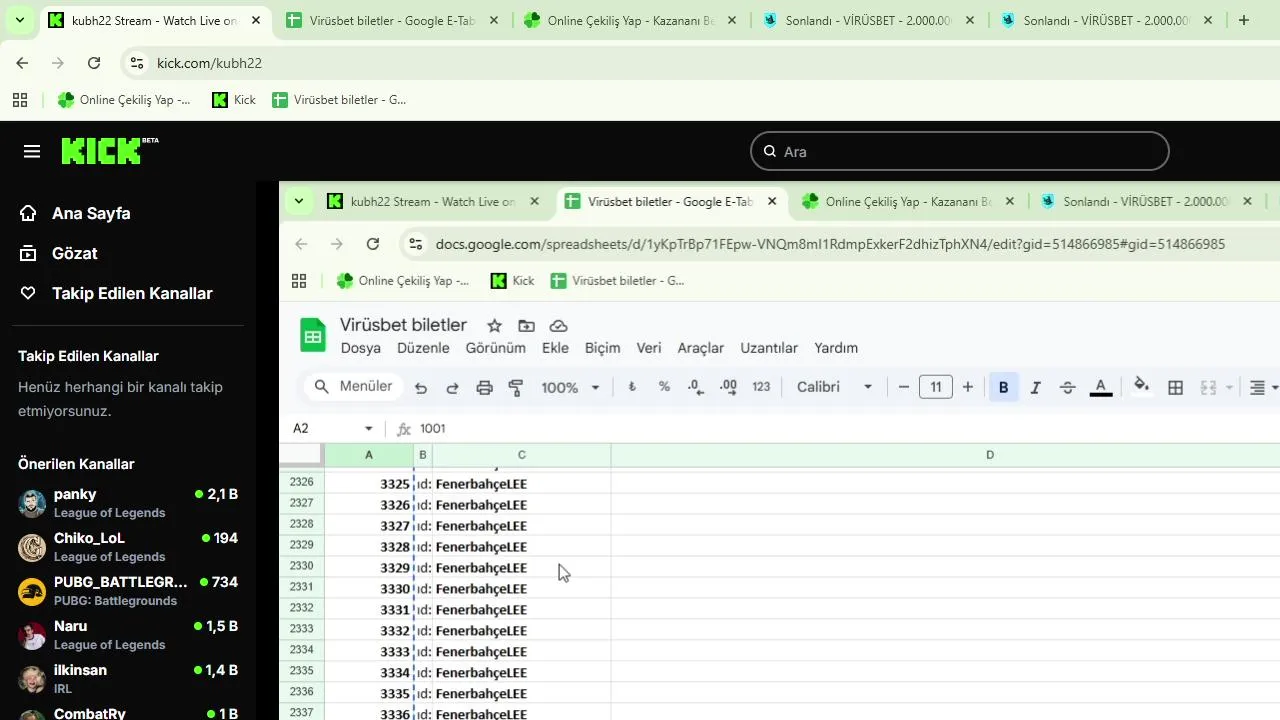Decrease decimal places in Sheets toolbar

coord(696,387)
